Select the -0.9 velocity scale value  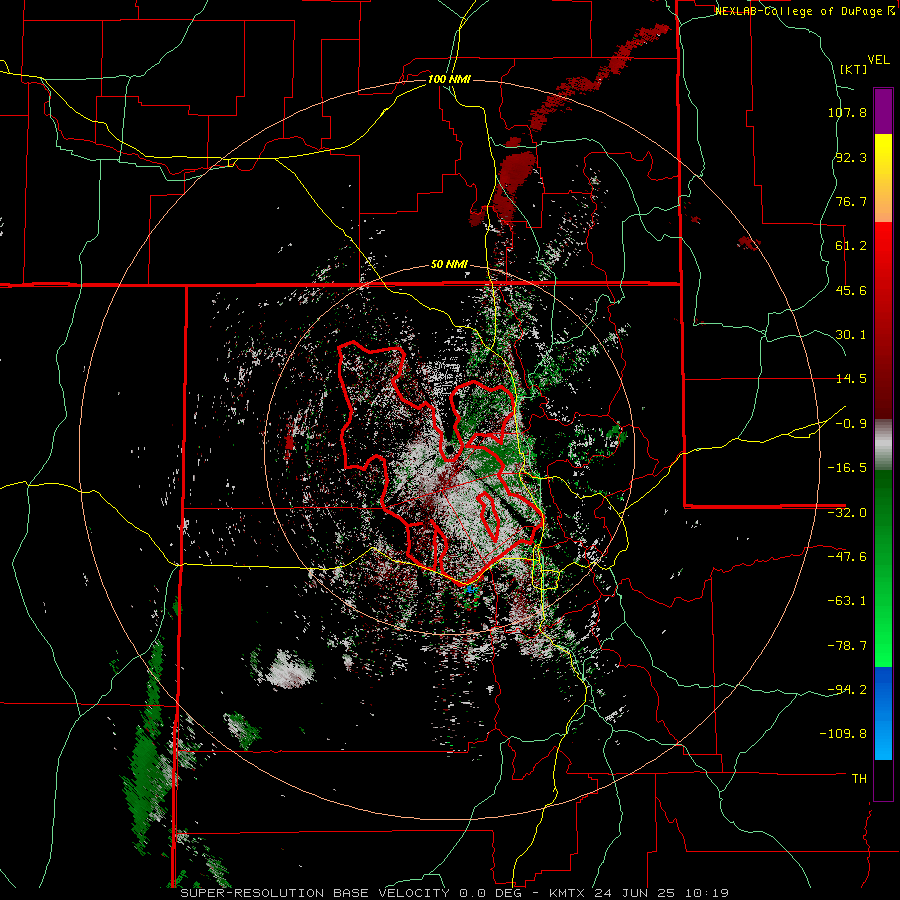tap(851, 424)
